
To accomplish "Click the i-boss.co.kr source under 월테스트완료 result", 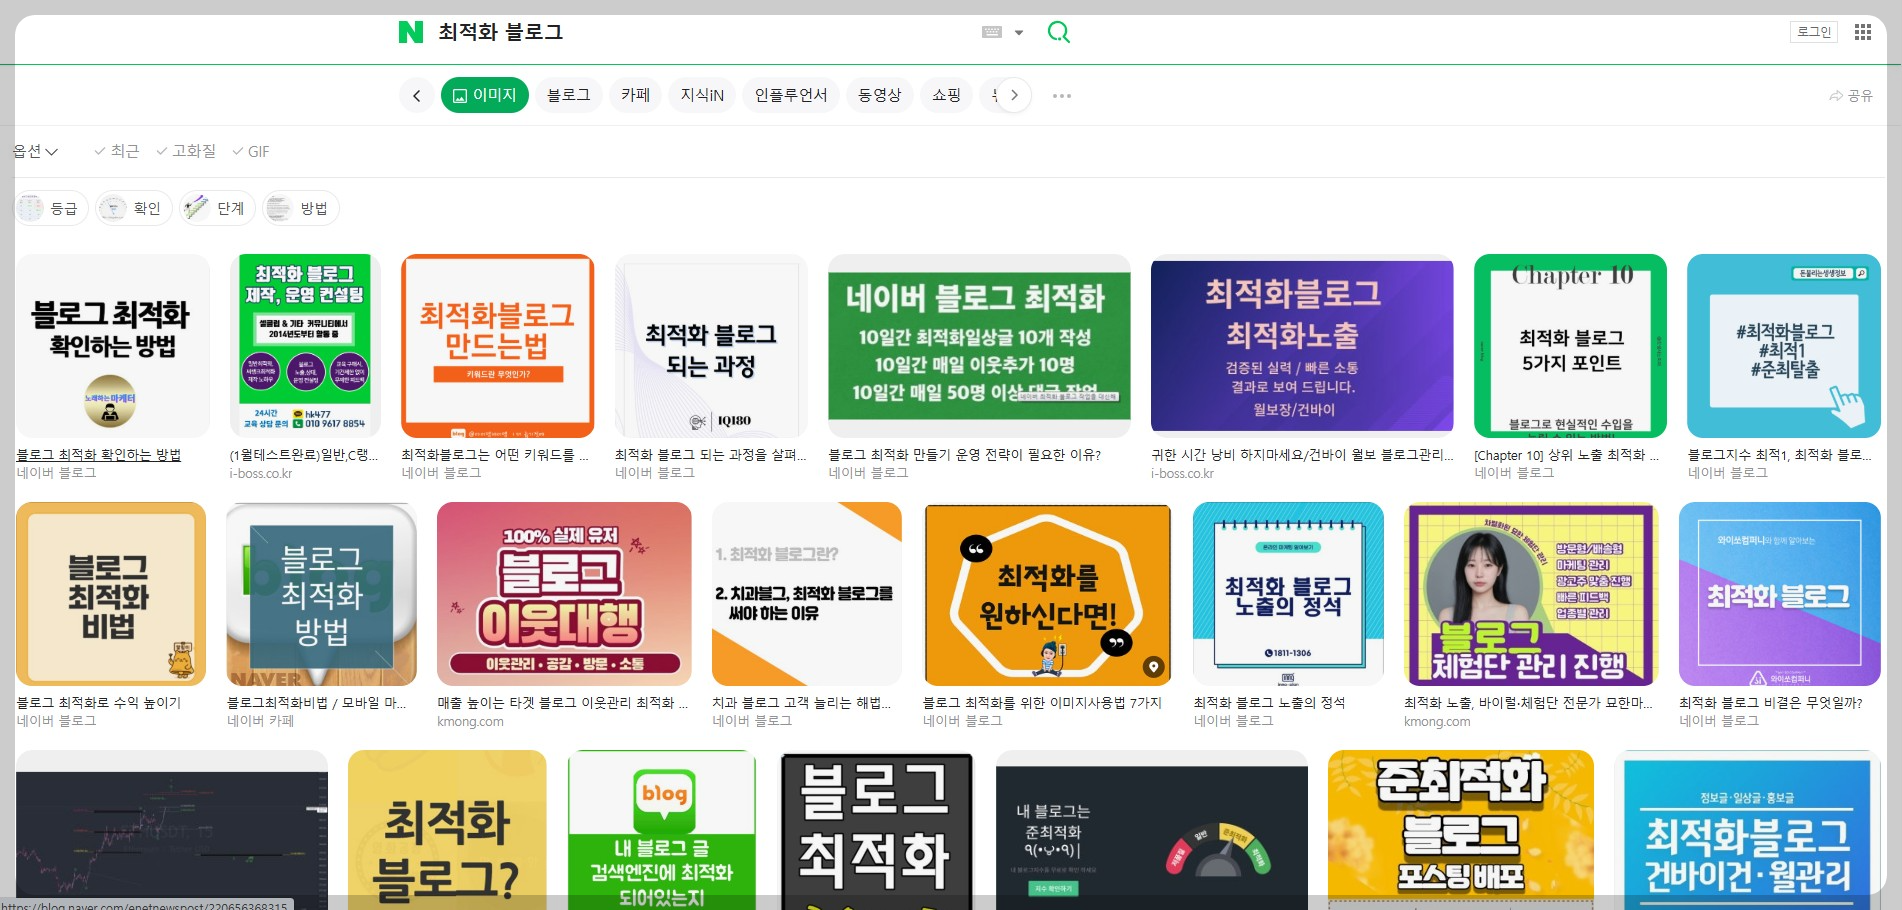I will 261,473.
